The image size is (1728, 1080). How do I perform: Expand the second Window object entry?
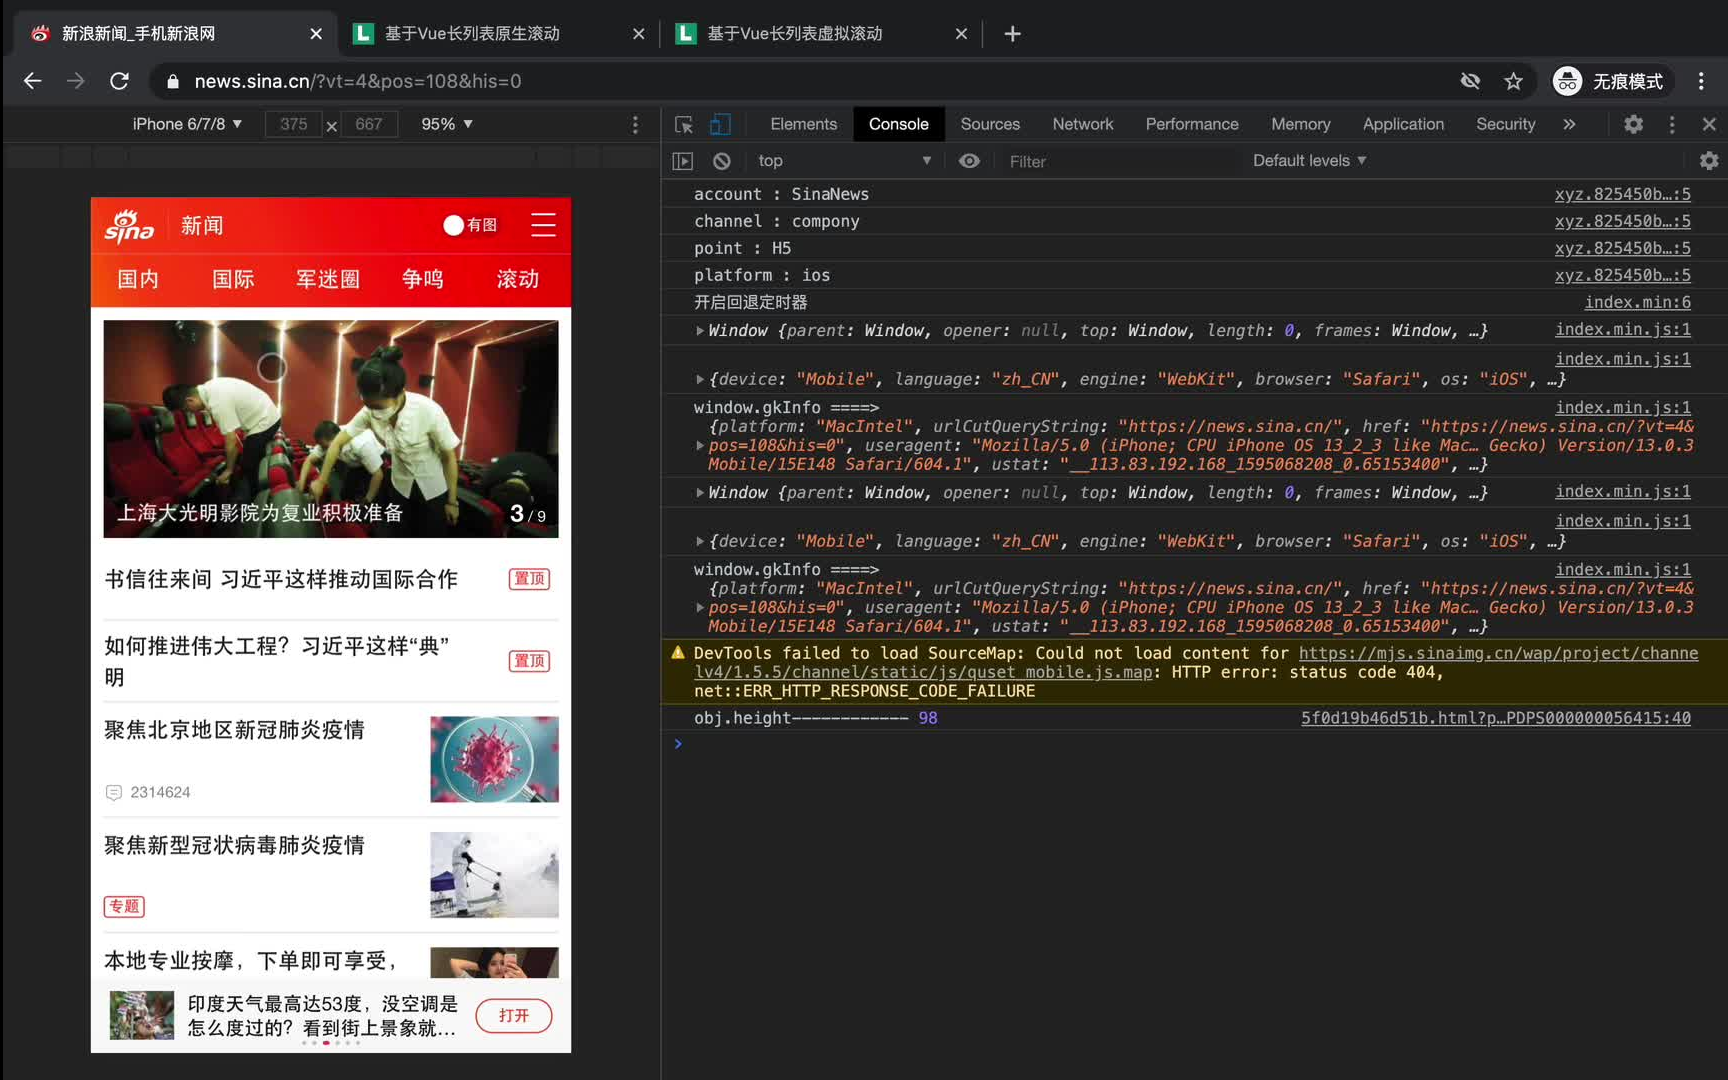[700, 493]
